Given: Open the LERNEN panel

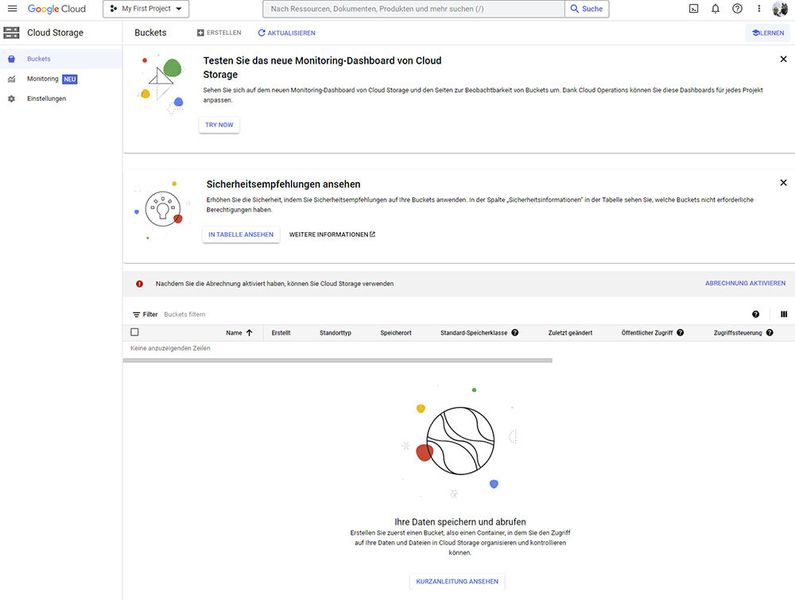Looking at the screenshot, I should pos(768,32).
